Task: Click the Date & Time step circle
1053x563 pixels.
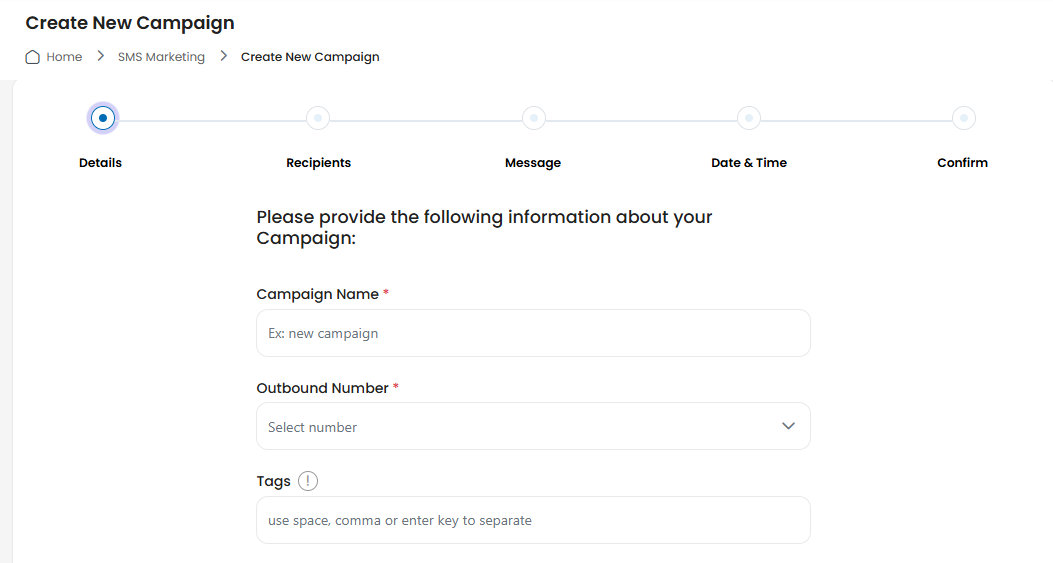Action: pyautogui.click(x=749, y=118)
